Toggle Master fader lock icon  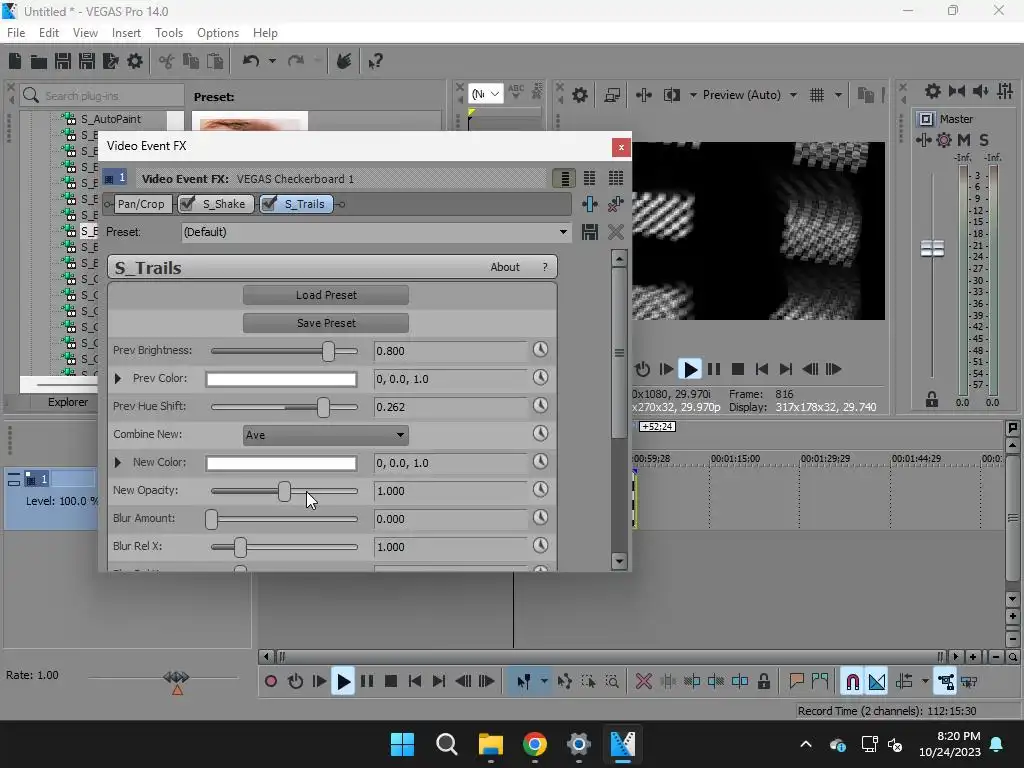click(932, 399)
